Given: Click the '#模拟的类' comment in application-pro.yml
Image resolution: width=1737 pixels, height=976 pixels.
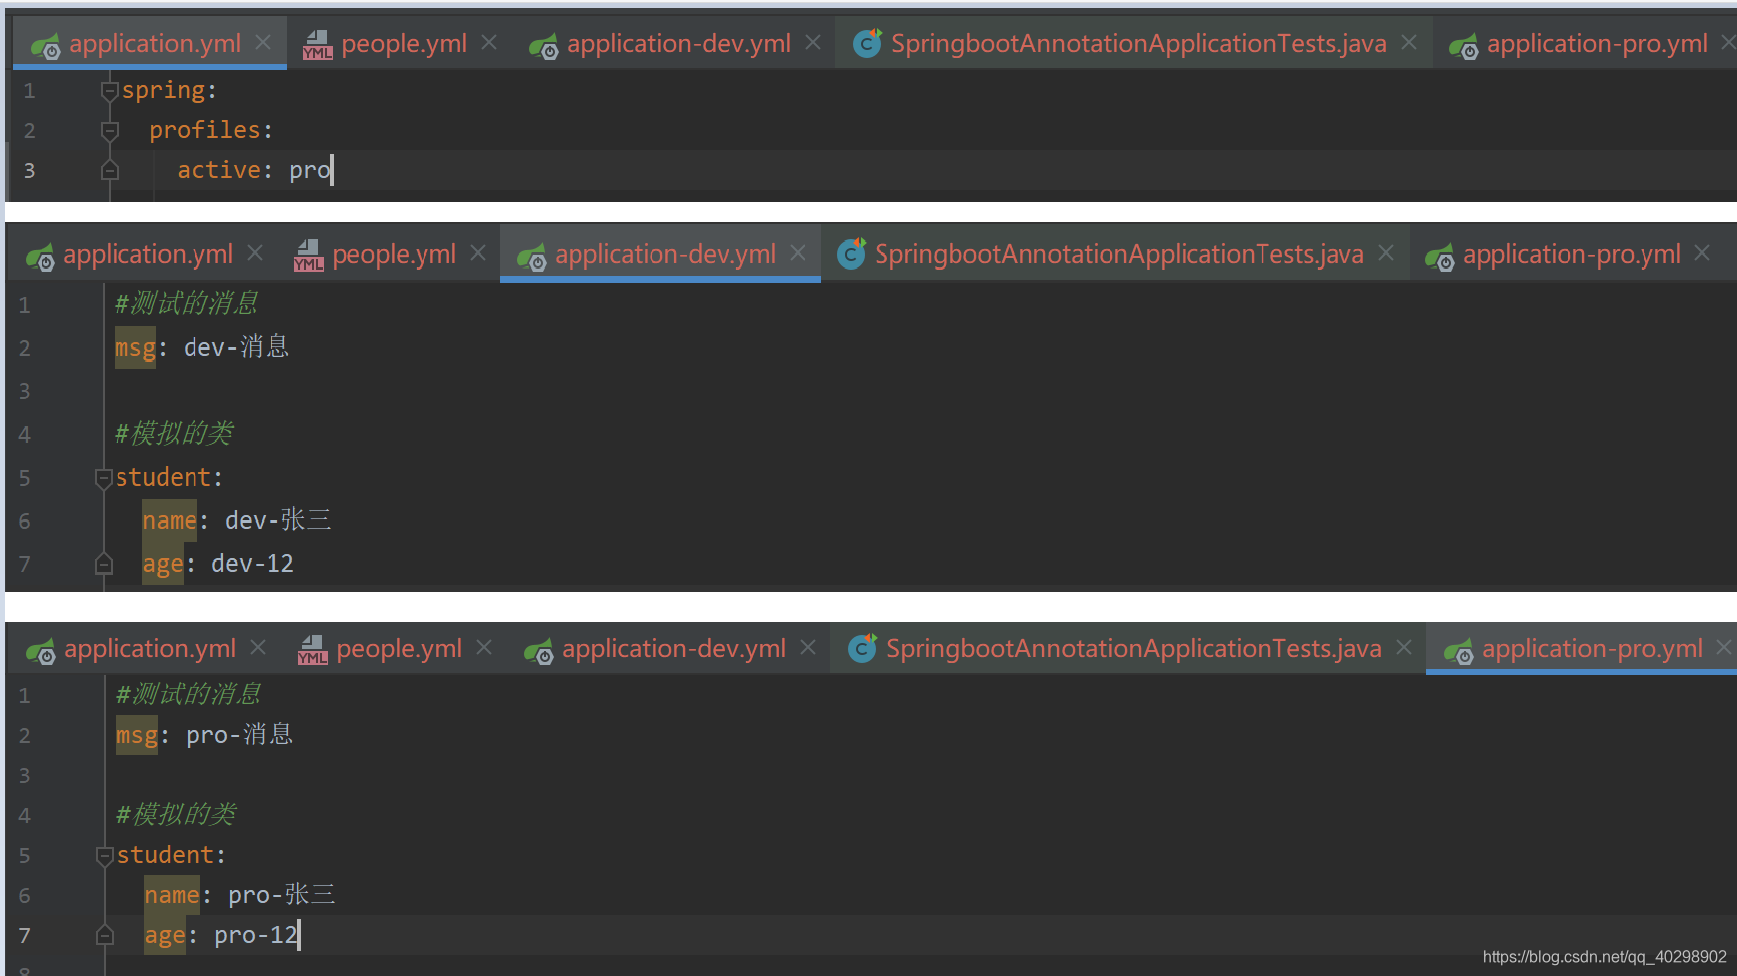Looking at the screenshot, I should [x=176, y=814].
